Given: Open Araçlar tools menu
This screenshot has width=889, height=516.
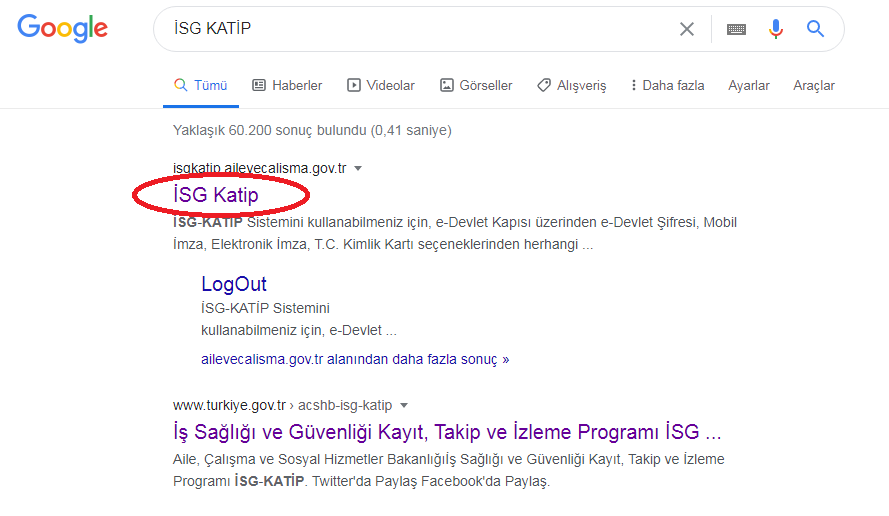Looking at the screenshot, I should click(x=814, y=85).
